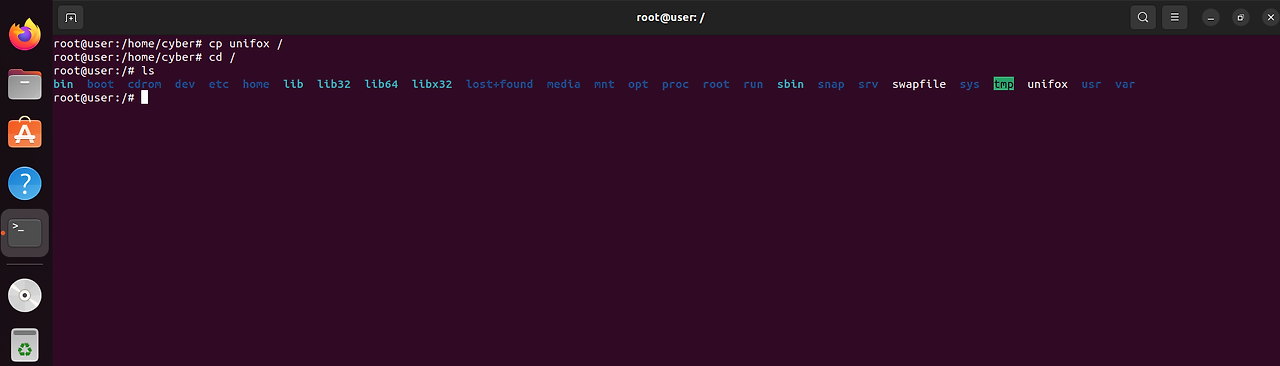The width and height of the screenshot is (1280, 366).
Task: Click the 'unifox' file in listing
Action: 1047,84
